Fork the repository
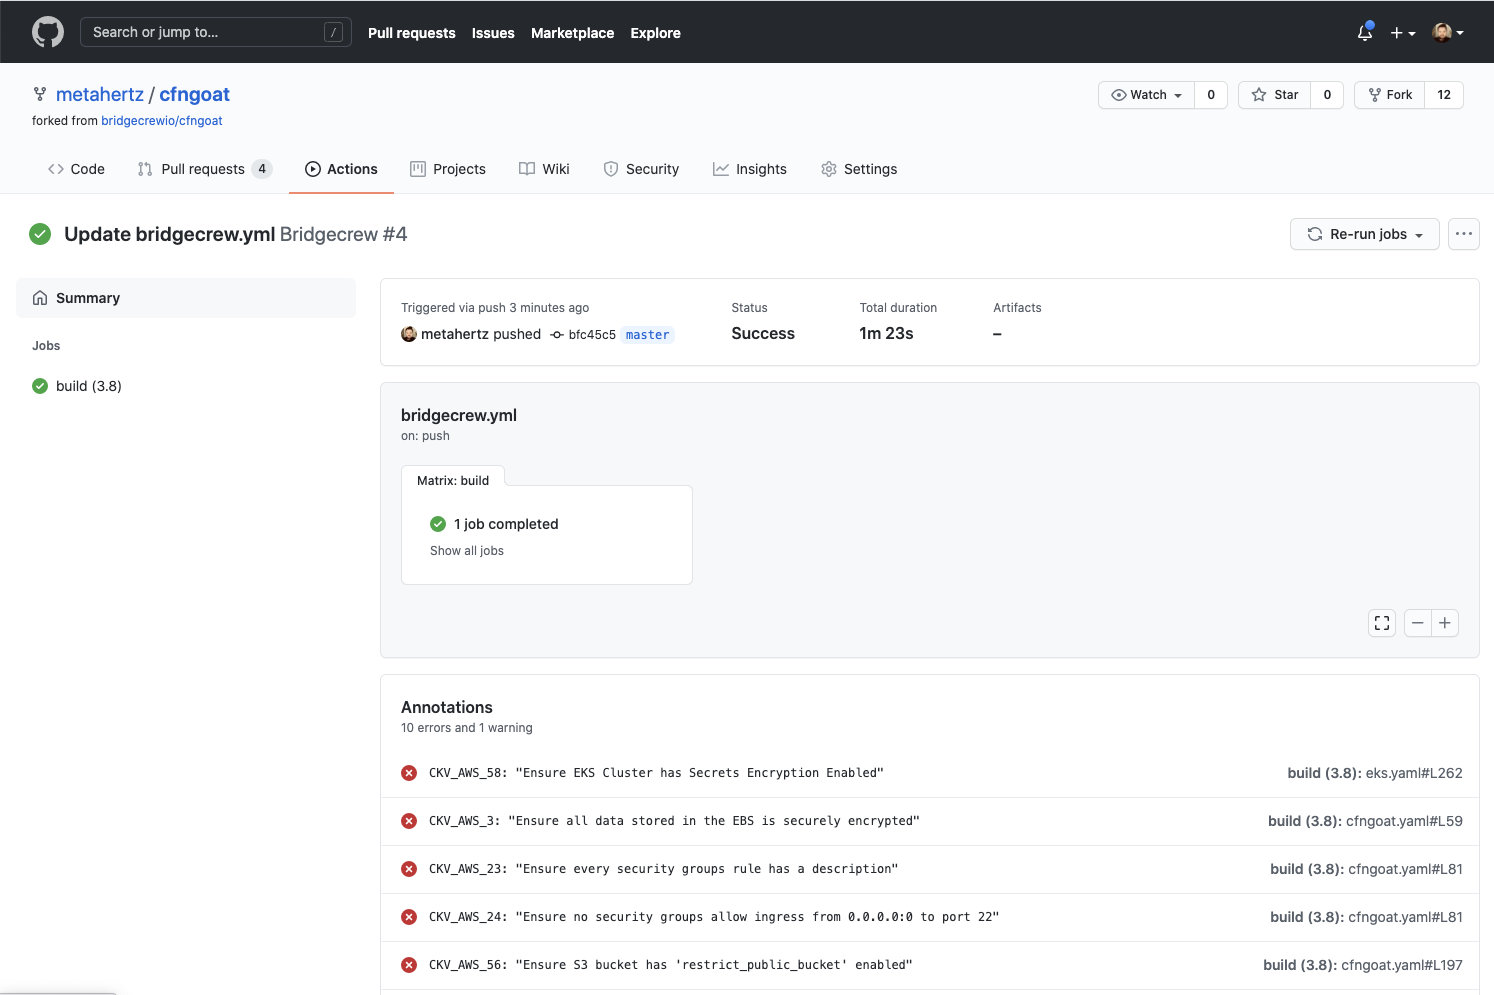This screenshot has height=995, width=1494. point(1390,95)
